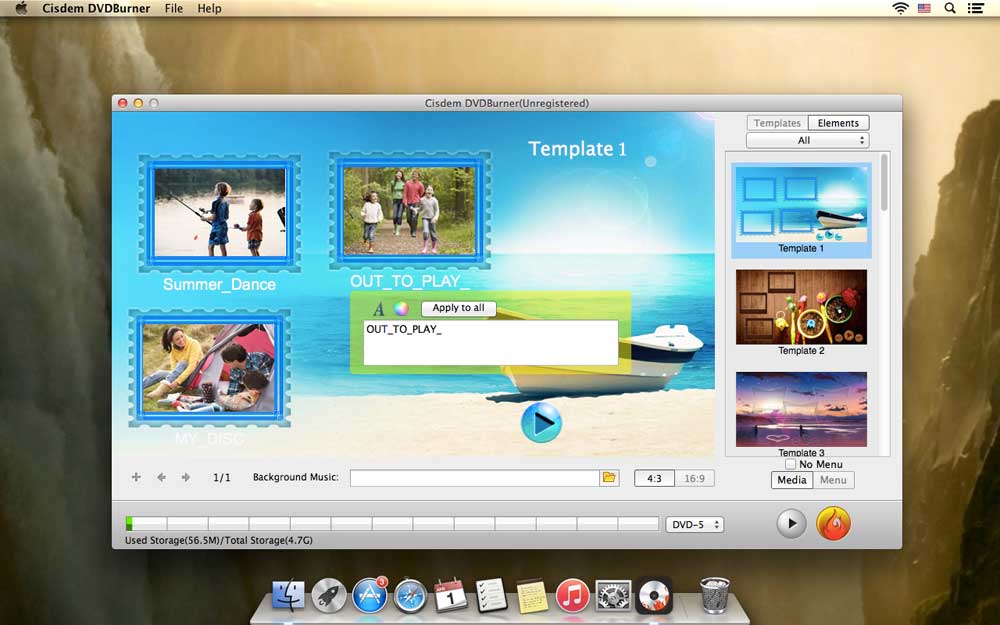Screen dimensions: 1000x625
Task: Open the text color wheel picker
Action: [401, 309]
